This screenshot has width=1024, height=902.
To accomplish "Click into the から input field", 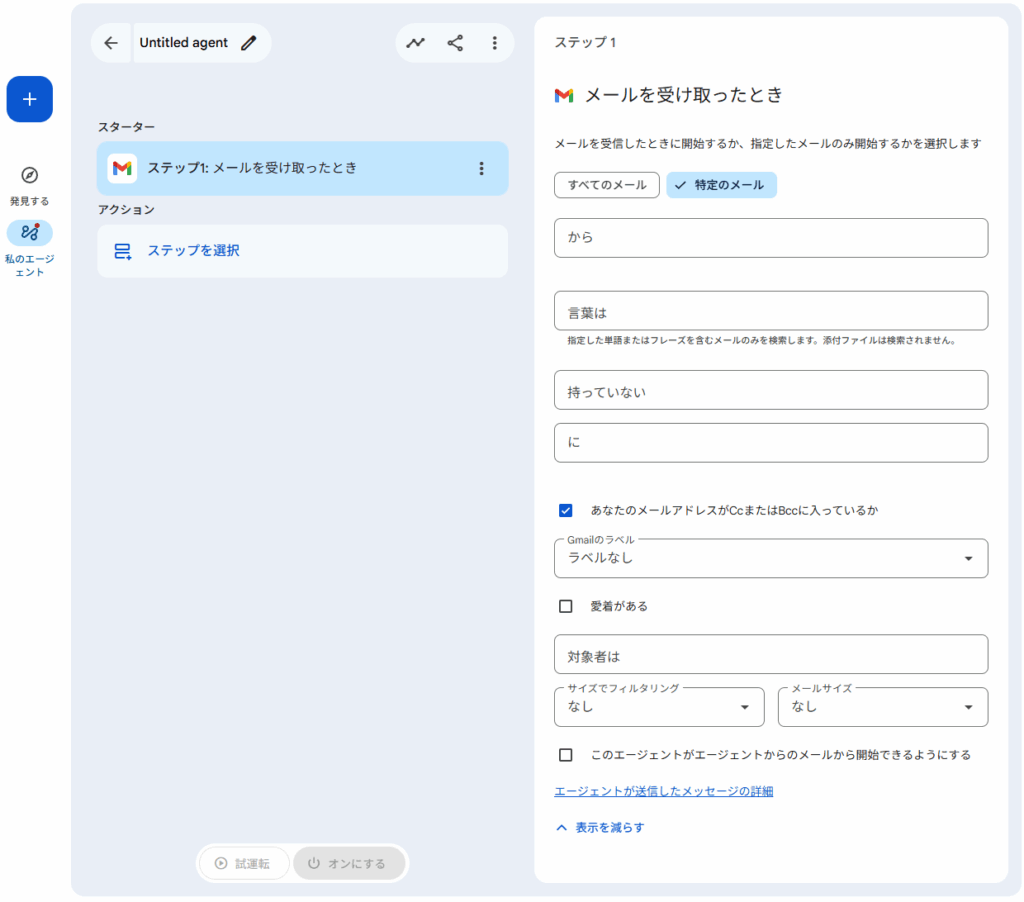I will (770, 238).
